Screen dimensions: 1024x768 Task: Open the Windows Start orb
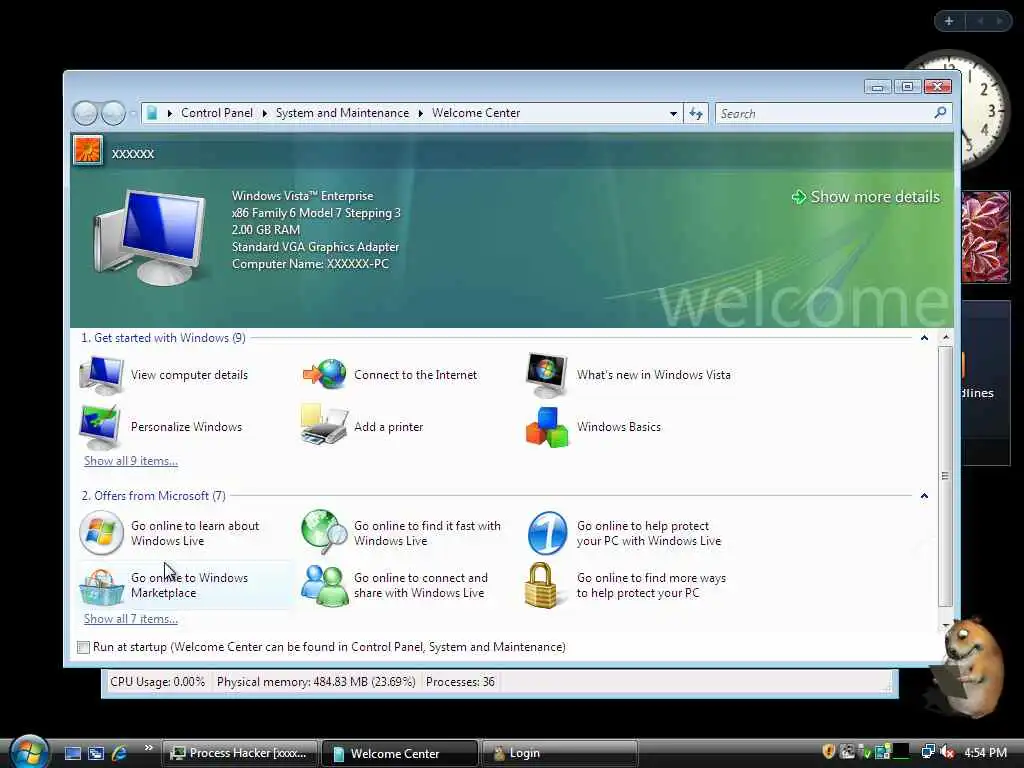pyautogui.click(x=29, y=752)
